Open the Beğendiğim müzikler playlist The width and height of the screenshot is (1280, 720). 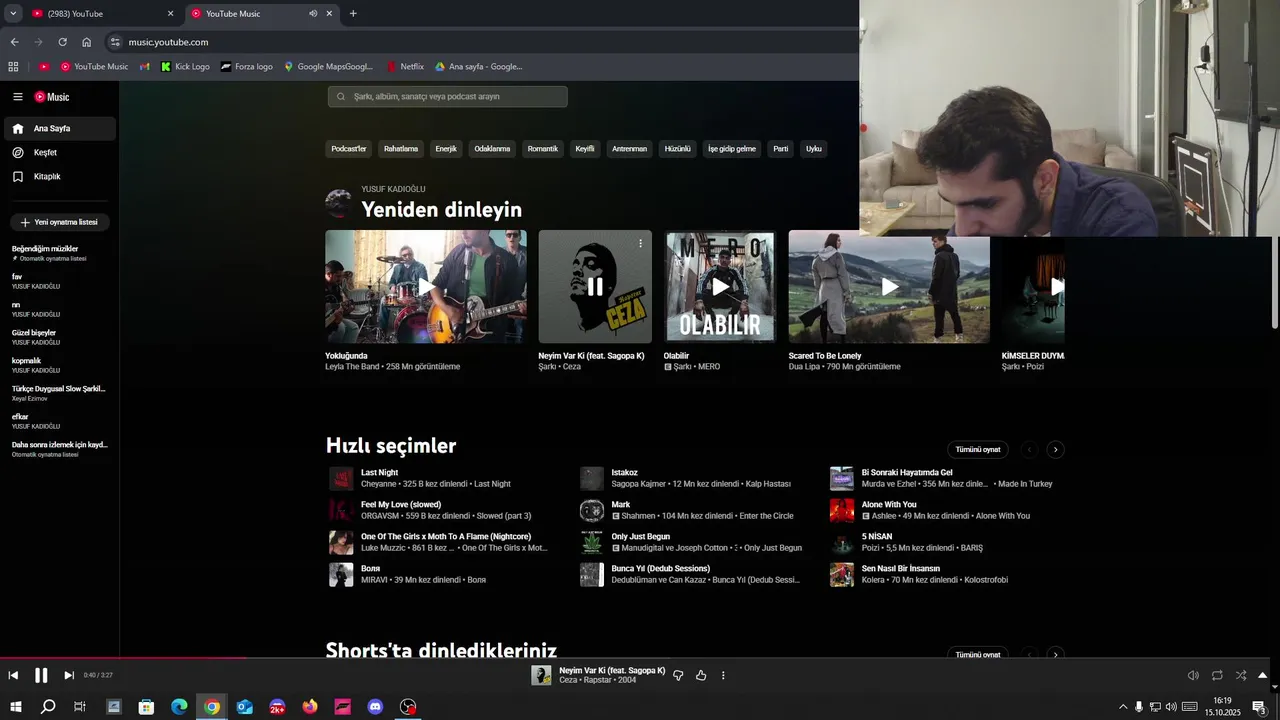click(x=59, y=253)
